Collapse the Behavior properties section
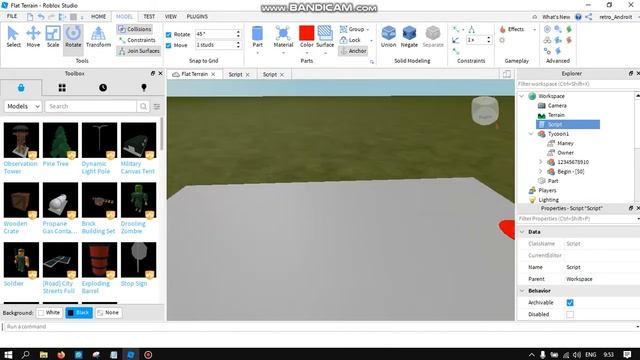The image size is (640, 360). [522, 291]
